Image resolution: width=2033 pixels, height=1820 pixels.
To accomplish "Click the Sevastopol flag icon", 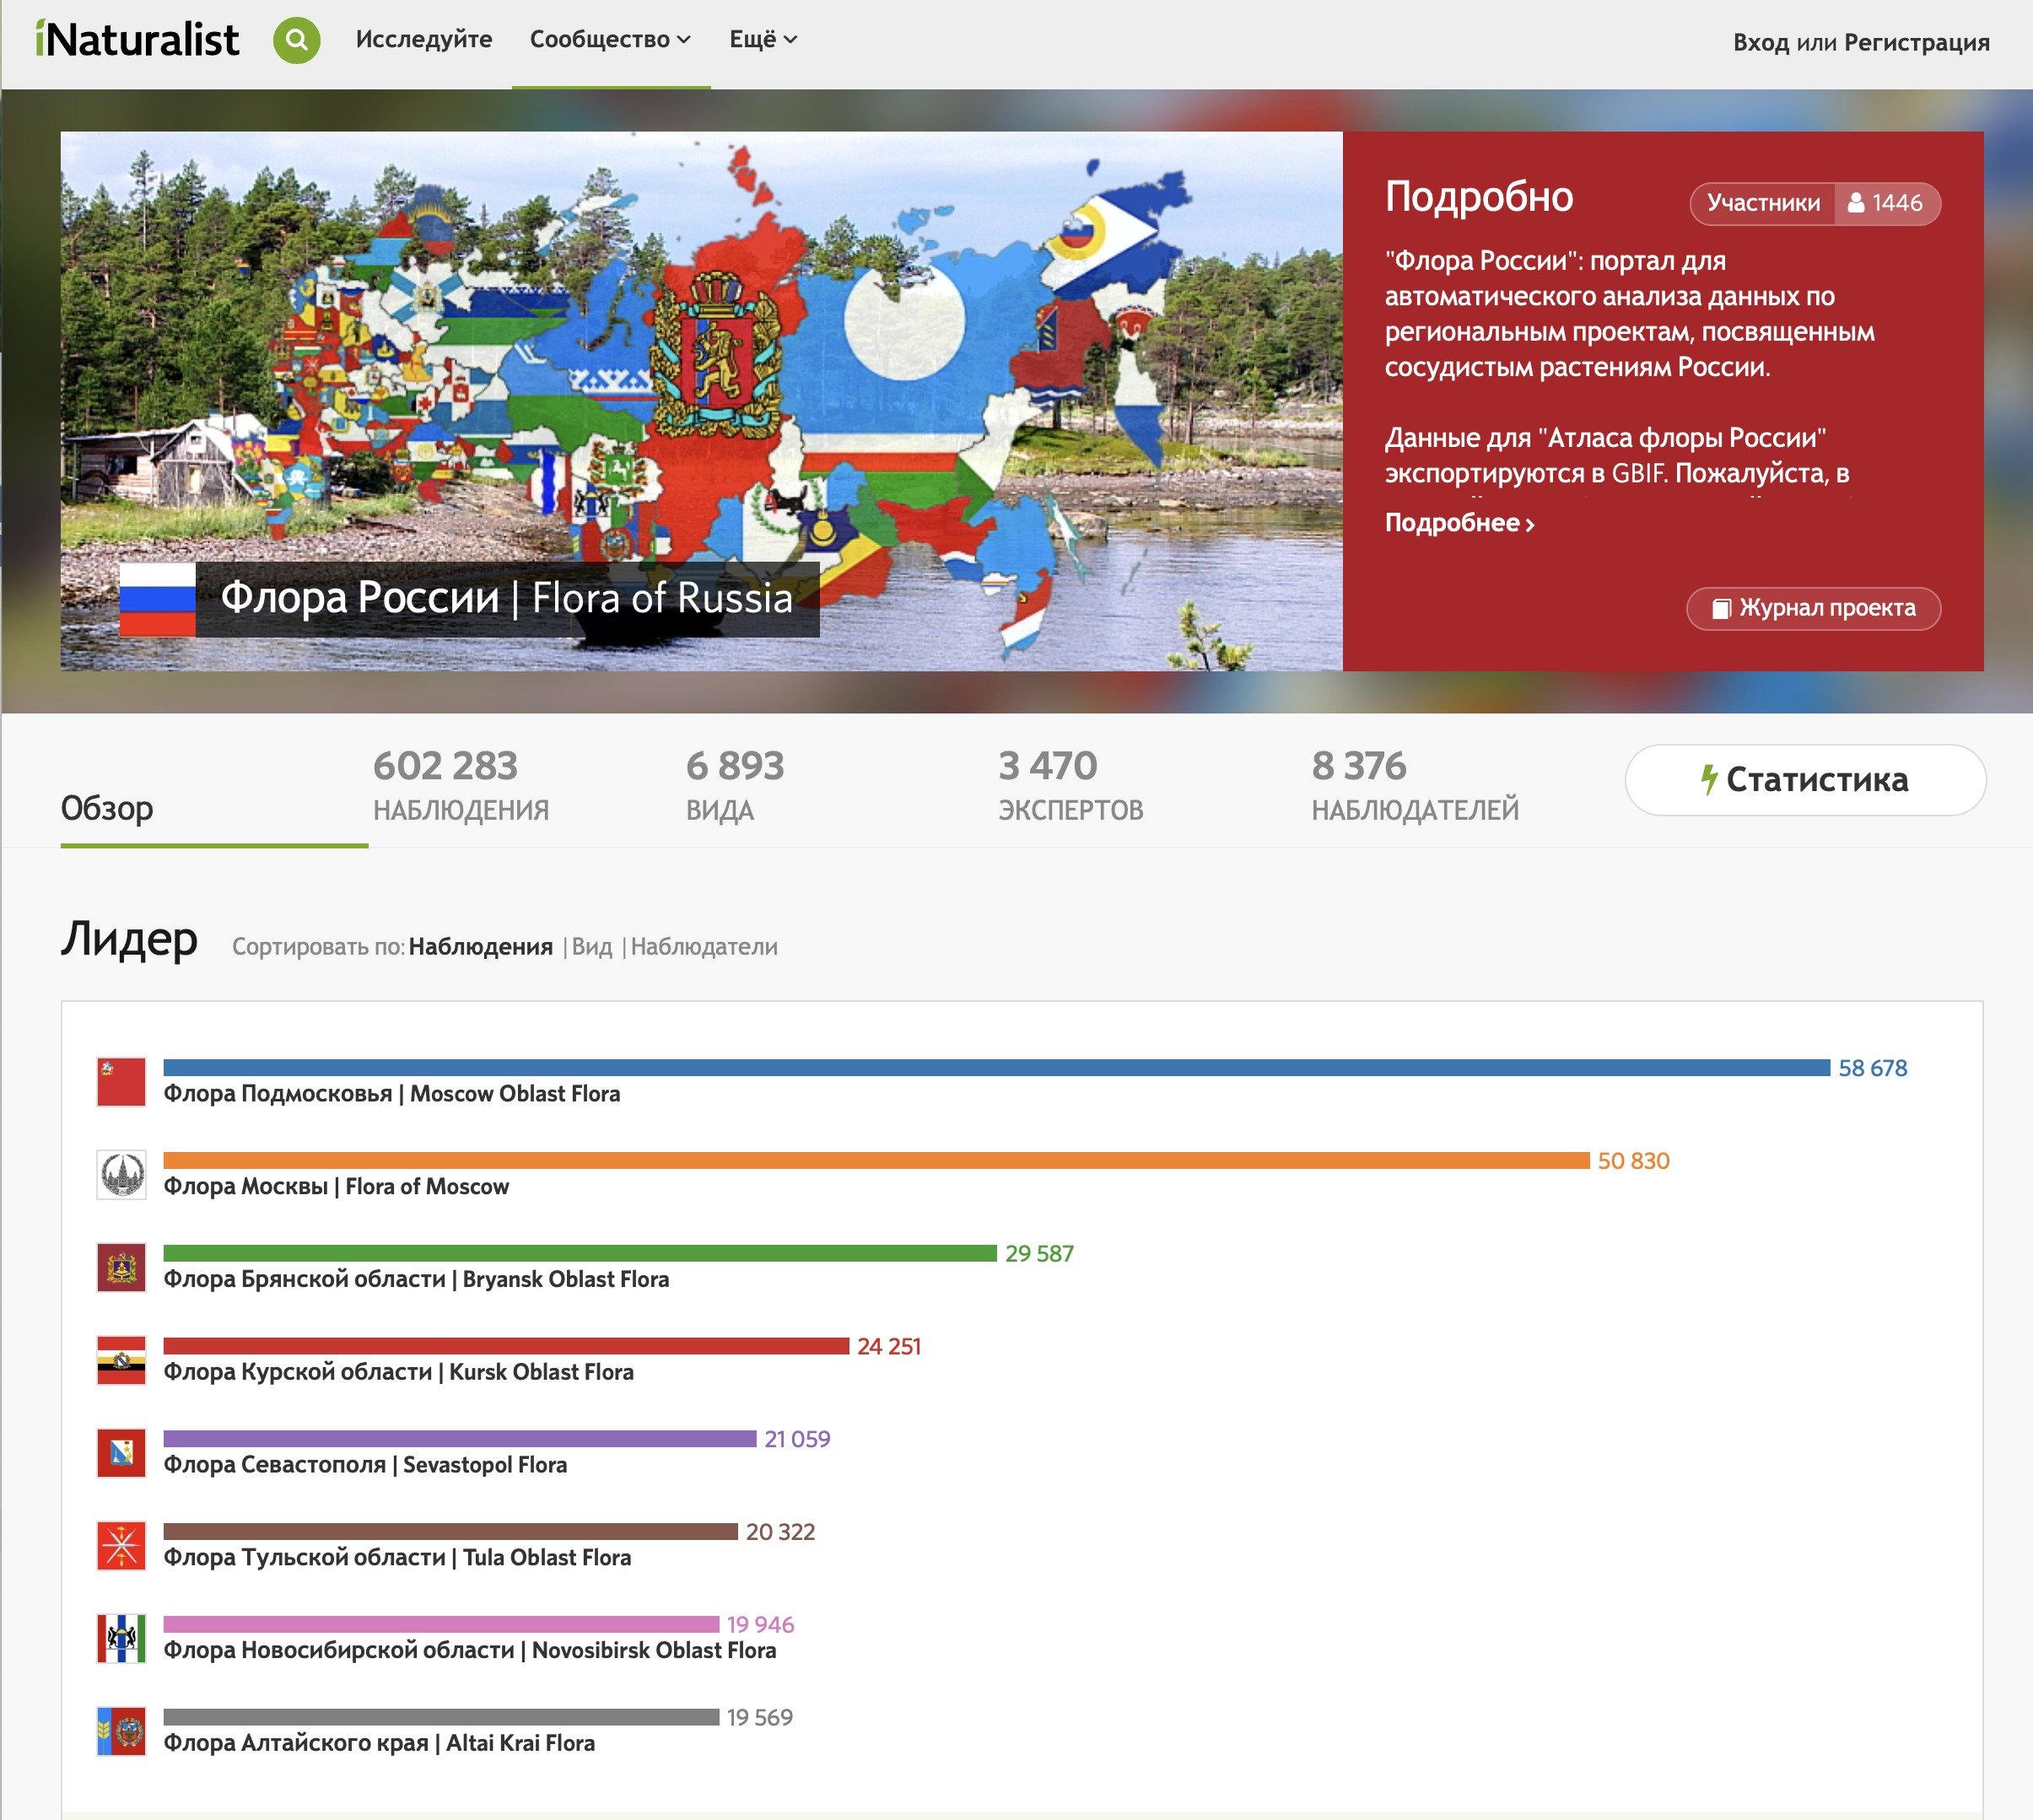I will point(121,1453).
